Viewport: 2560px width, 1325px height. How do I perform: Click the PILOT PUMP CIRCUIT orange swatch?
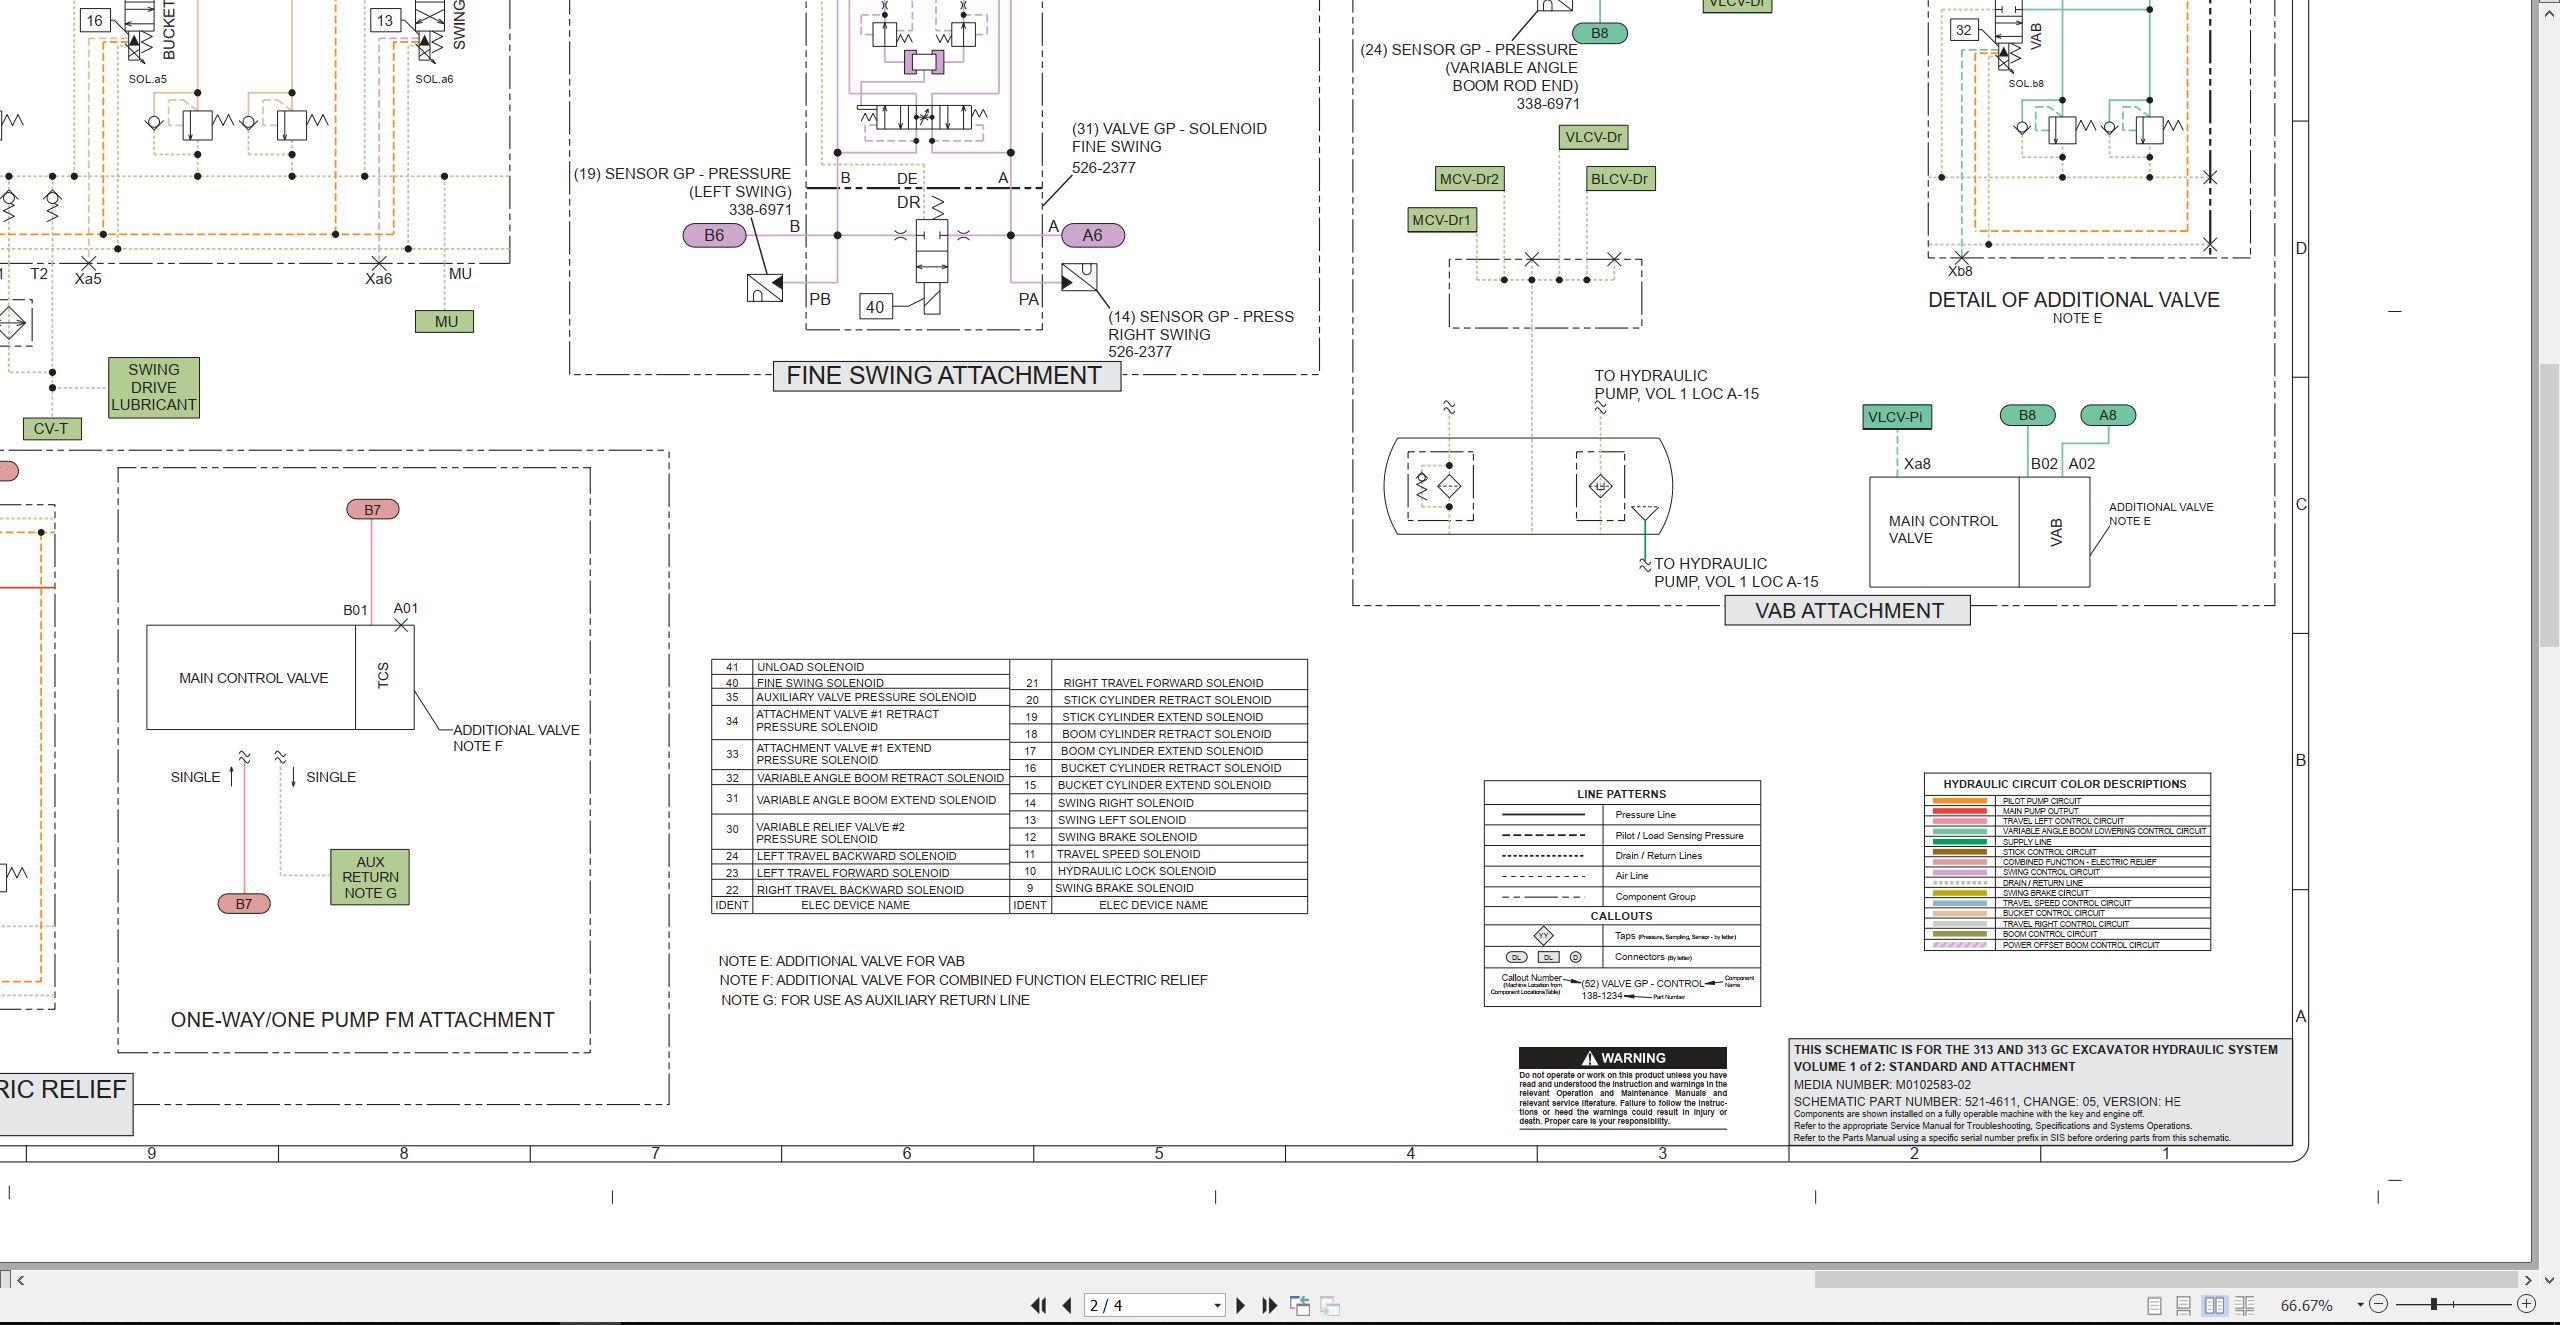(1959, 801)
